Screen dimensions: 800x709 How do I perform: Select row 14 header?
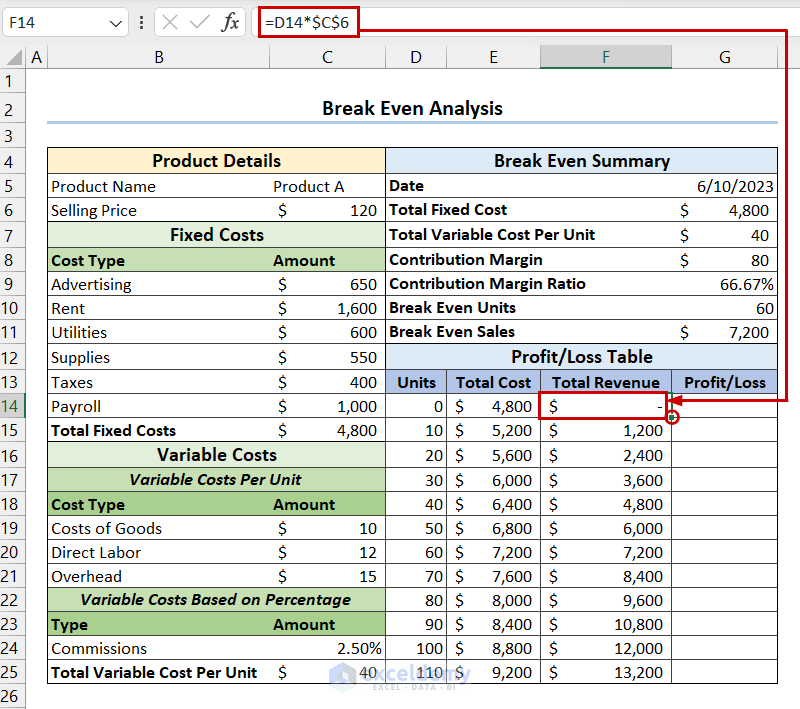[x=13, y=406]
